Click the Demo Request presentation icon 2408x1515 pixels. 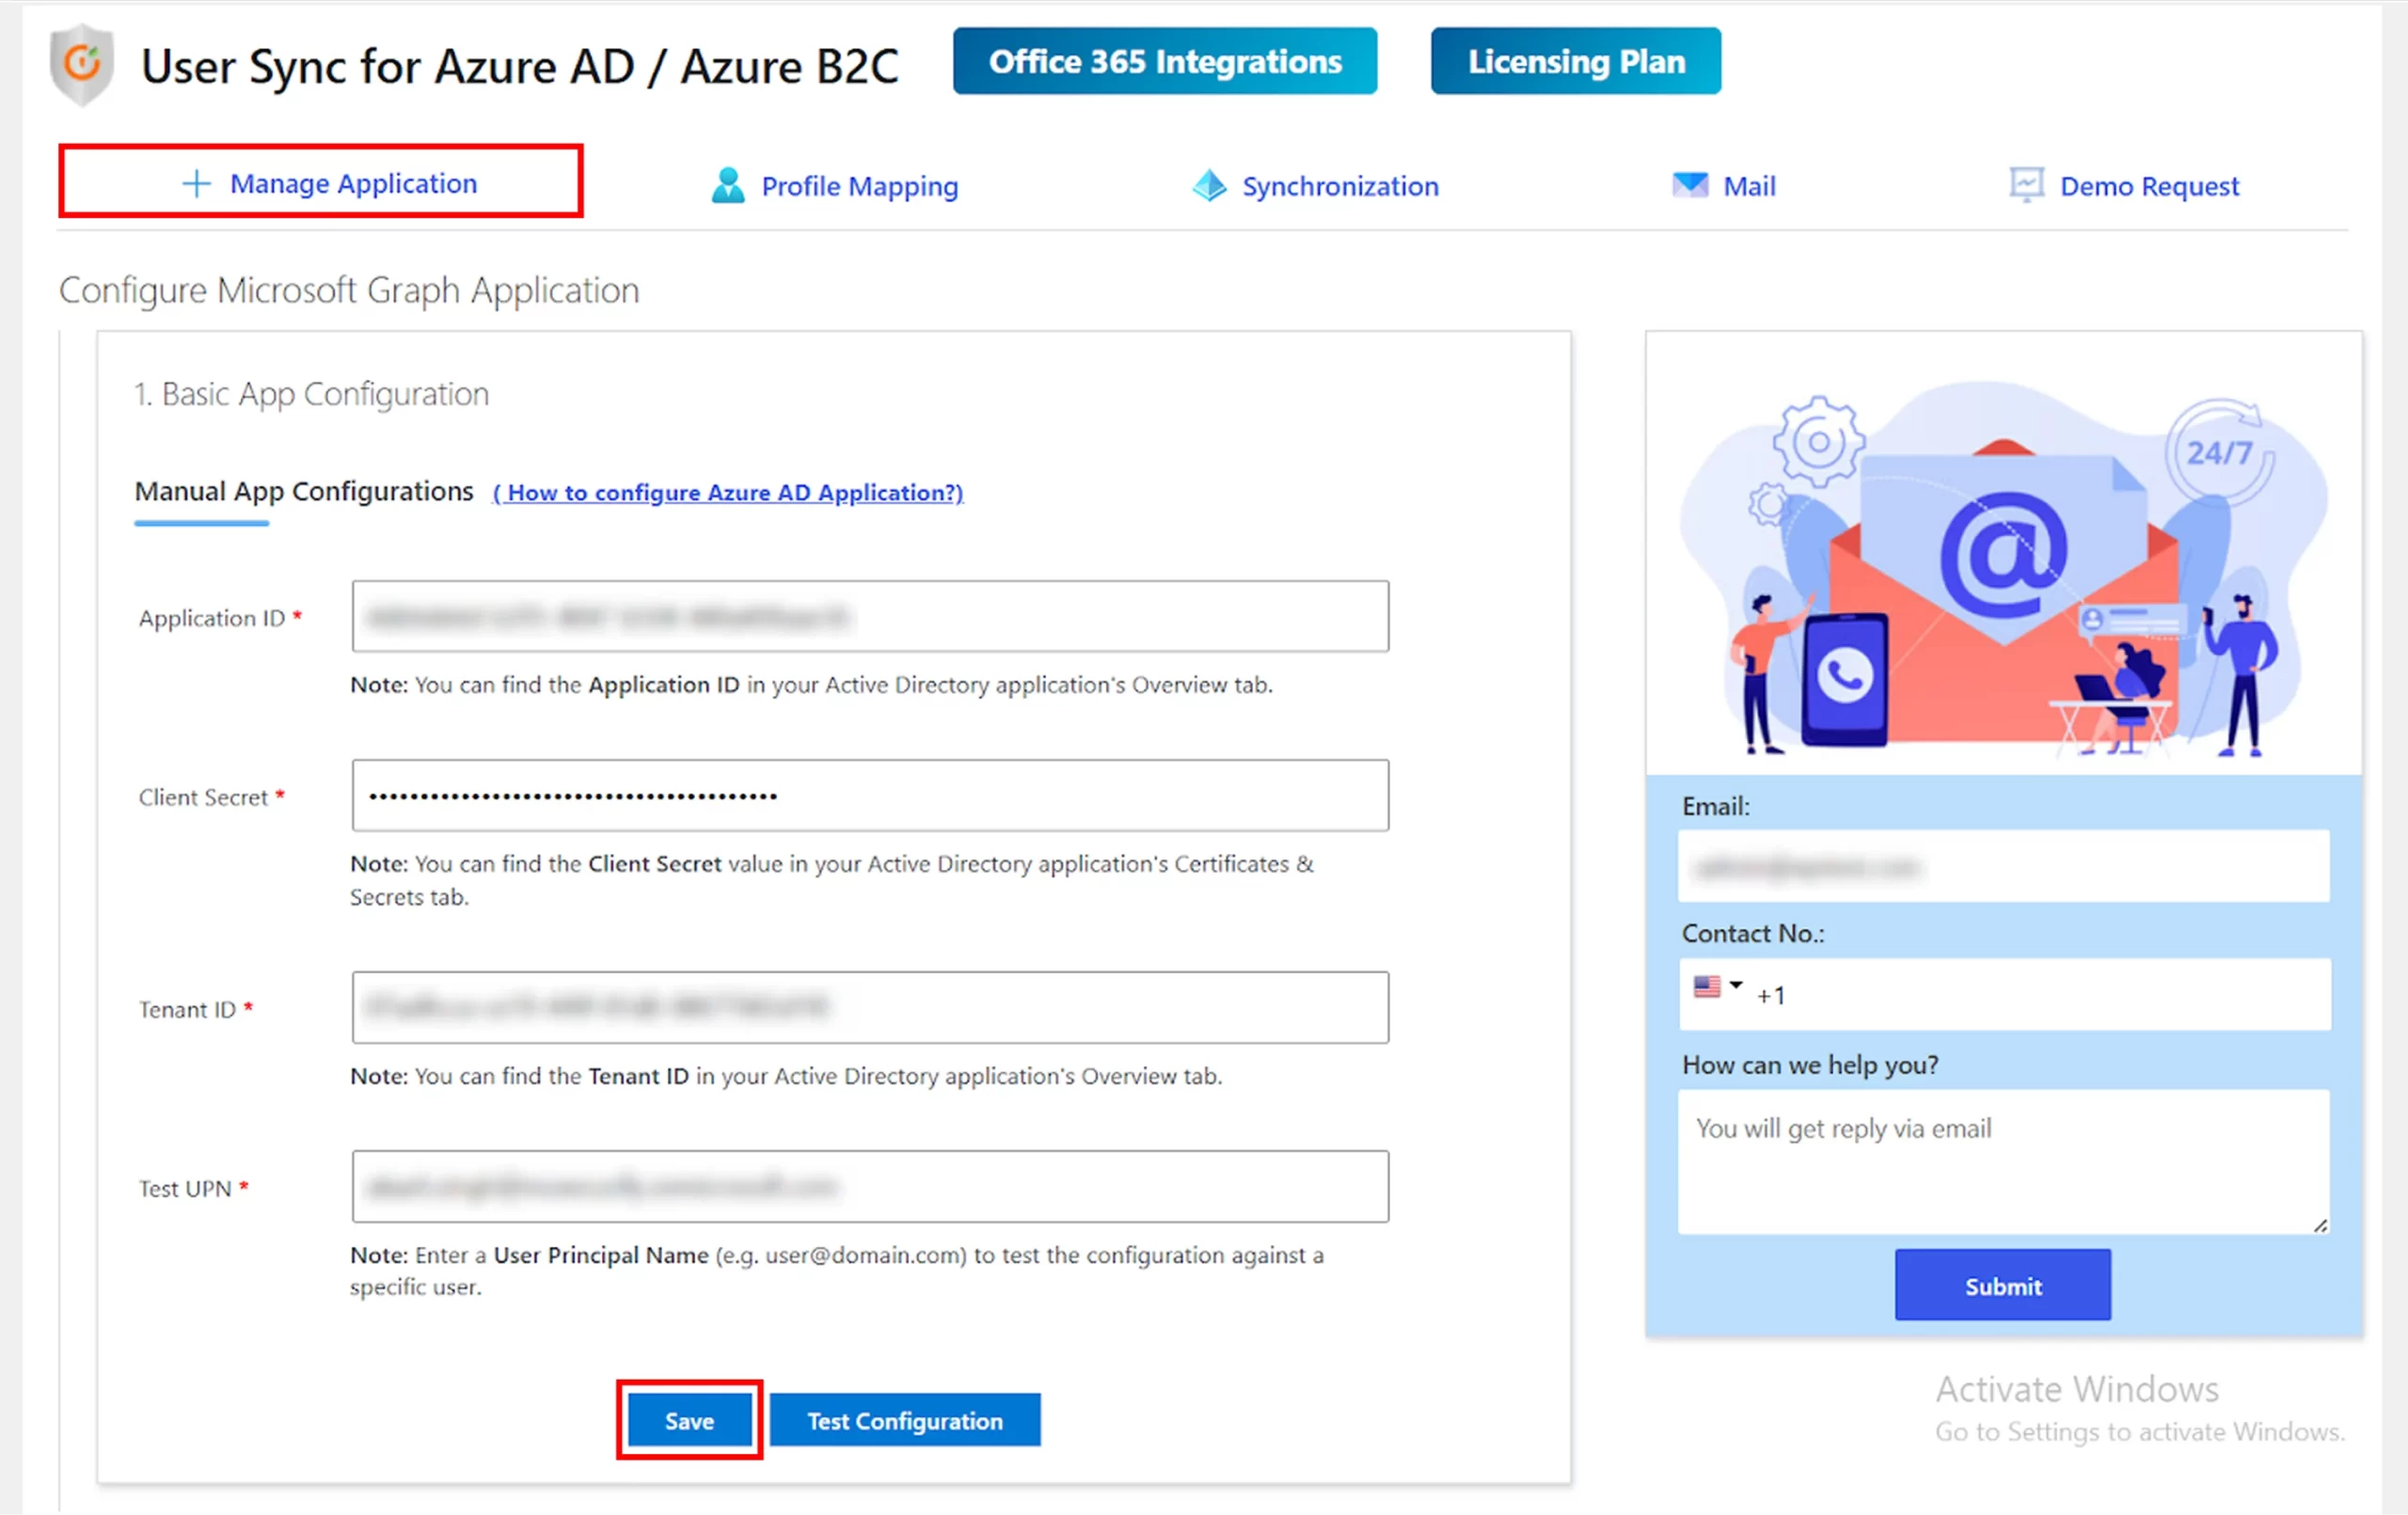2027,185
